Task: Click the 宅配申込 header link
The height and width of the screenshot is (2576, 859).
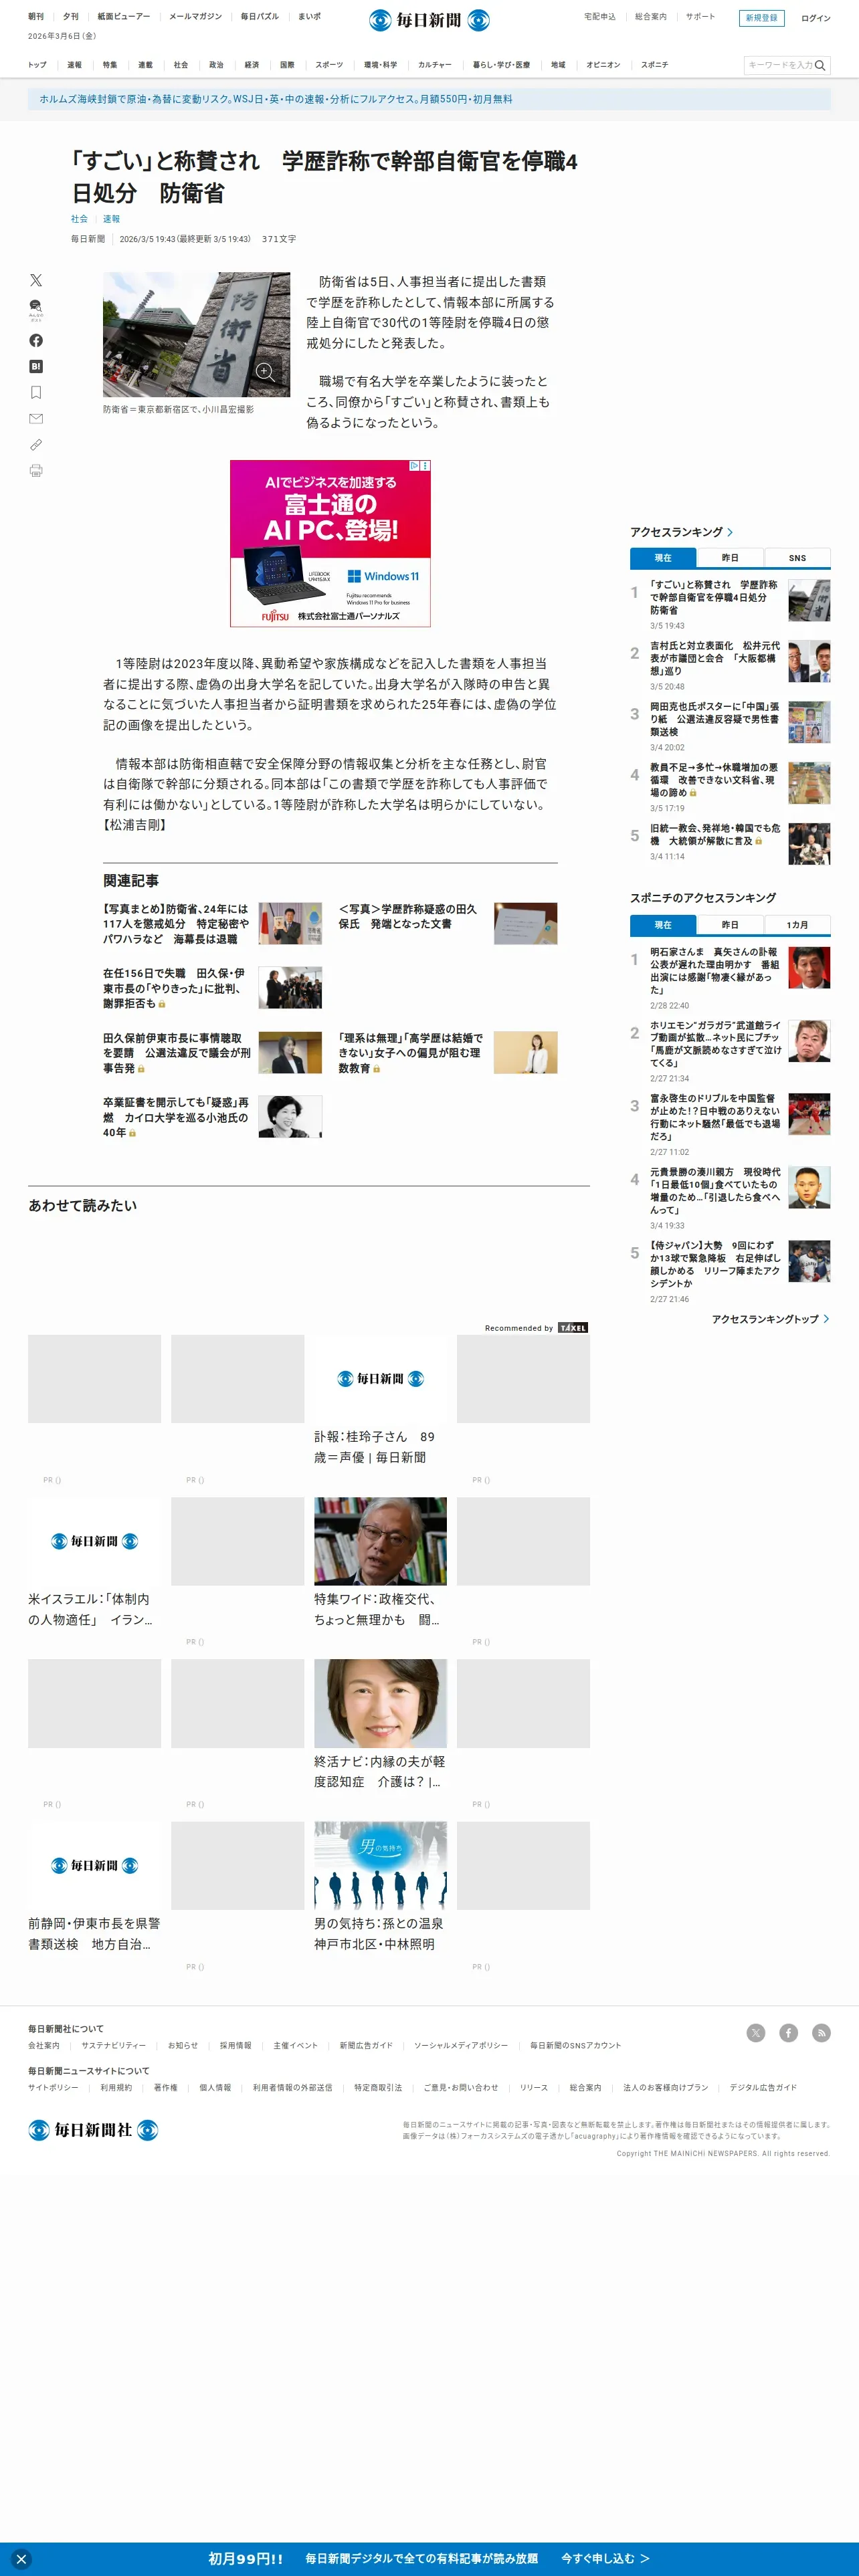Action: (x=599, y=17)
